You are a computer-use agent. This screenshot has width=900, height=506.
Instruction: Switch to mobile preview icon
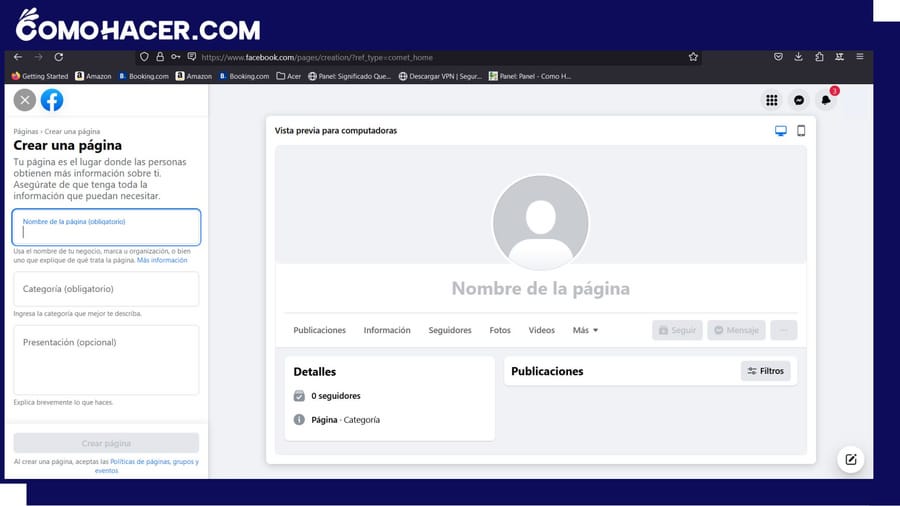[x=801, y=131]
